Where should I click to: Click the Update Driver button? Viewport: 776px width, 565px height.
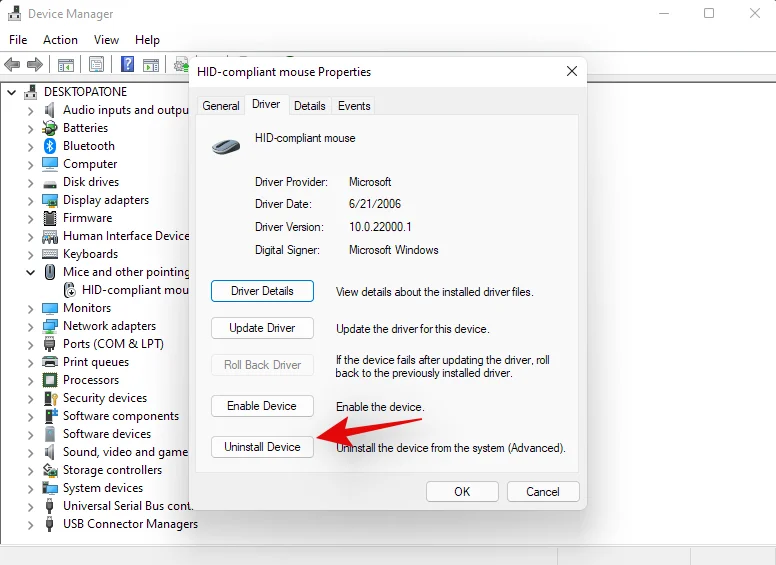[x=262, y=328]
